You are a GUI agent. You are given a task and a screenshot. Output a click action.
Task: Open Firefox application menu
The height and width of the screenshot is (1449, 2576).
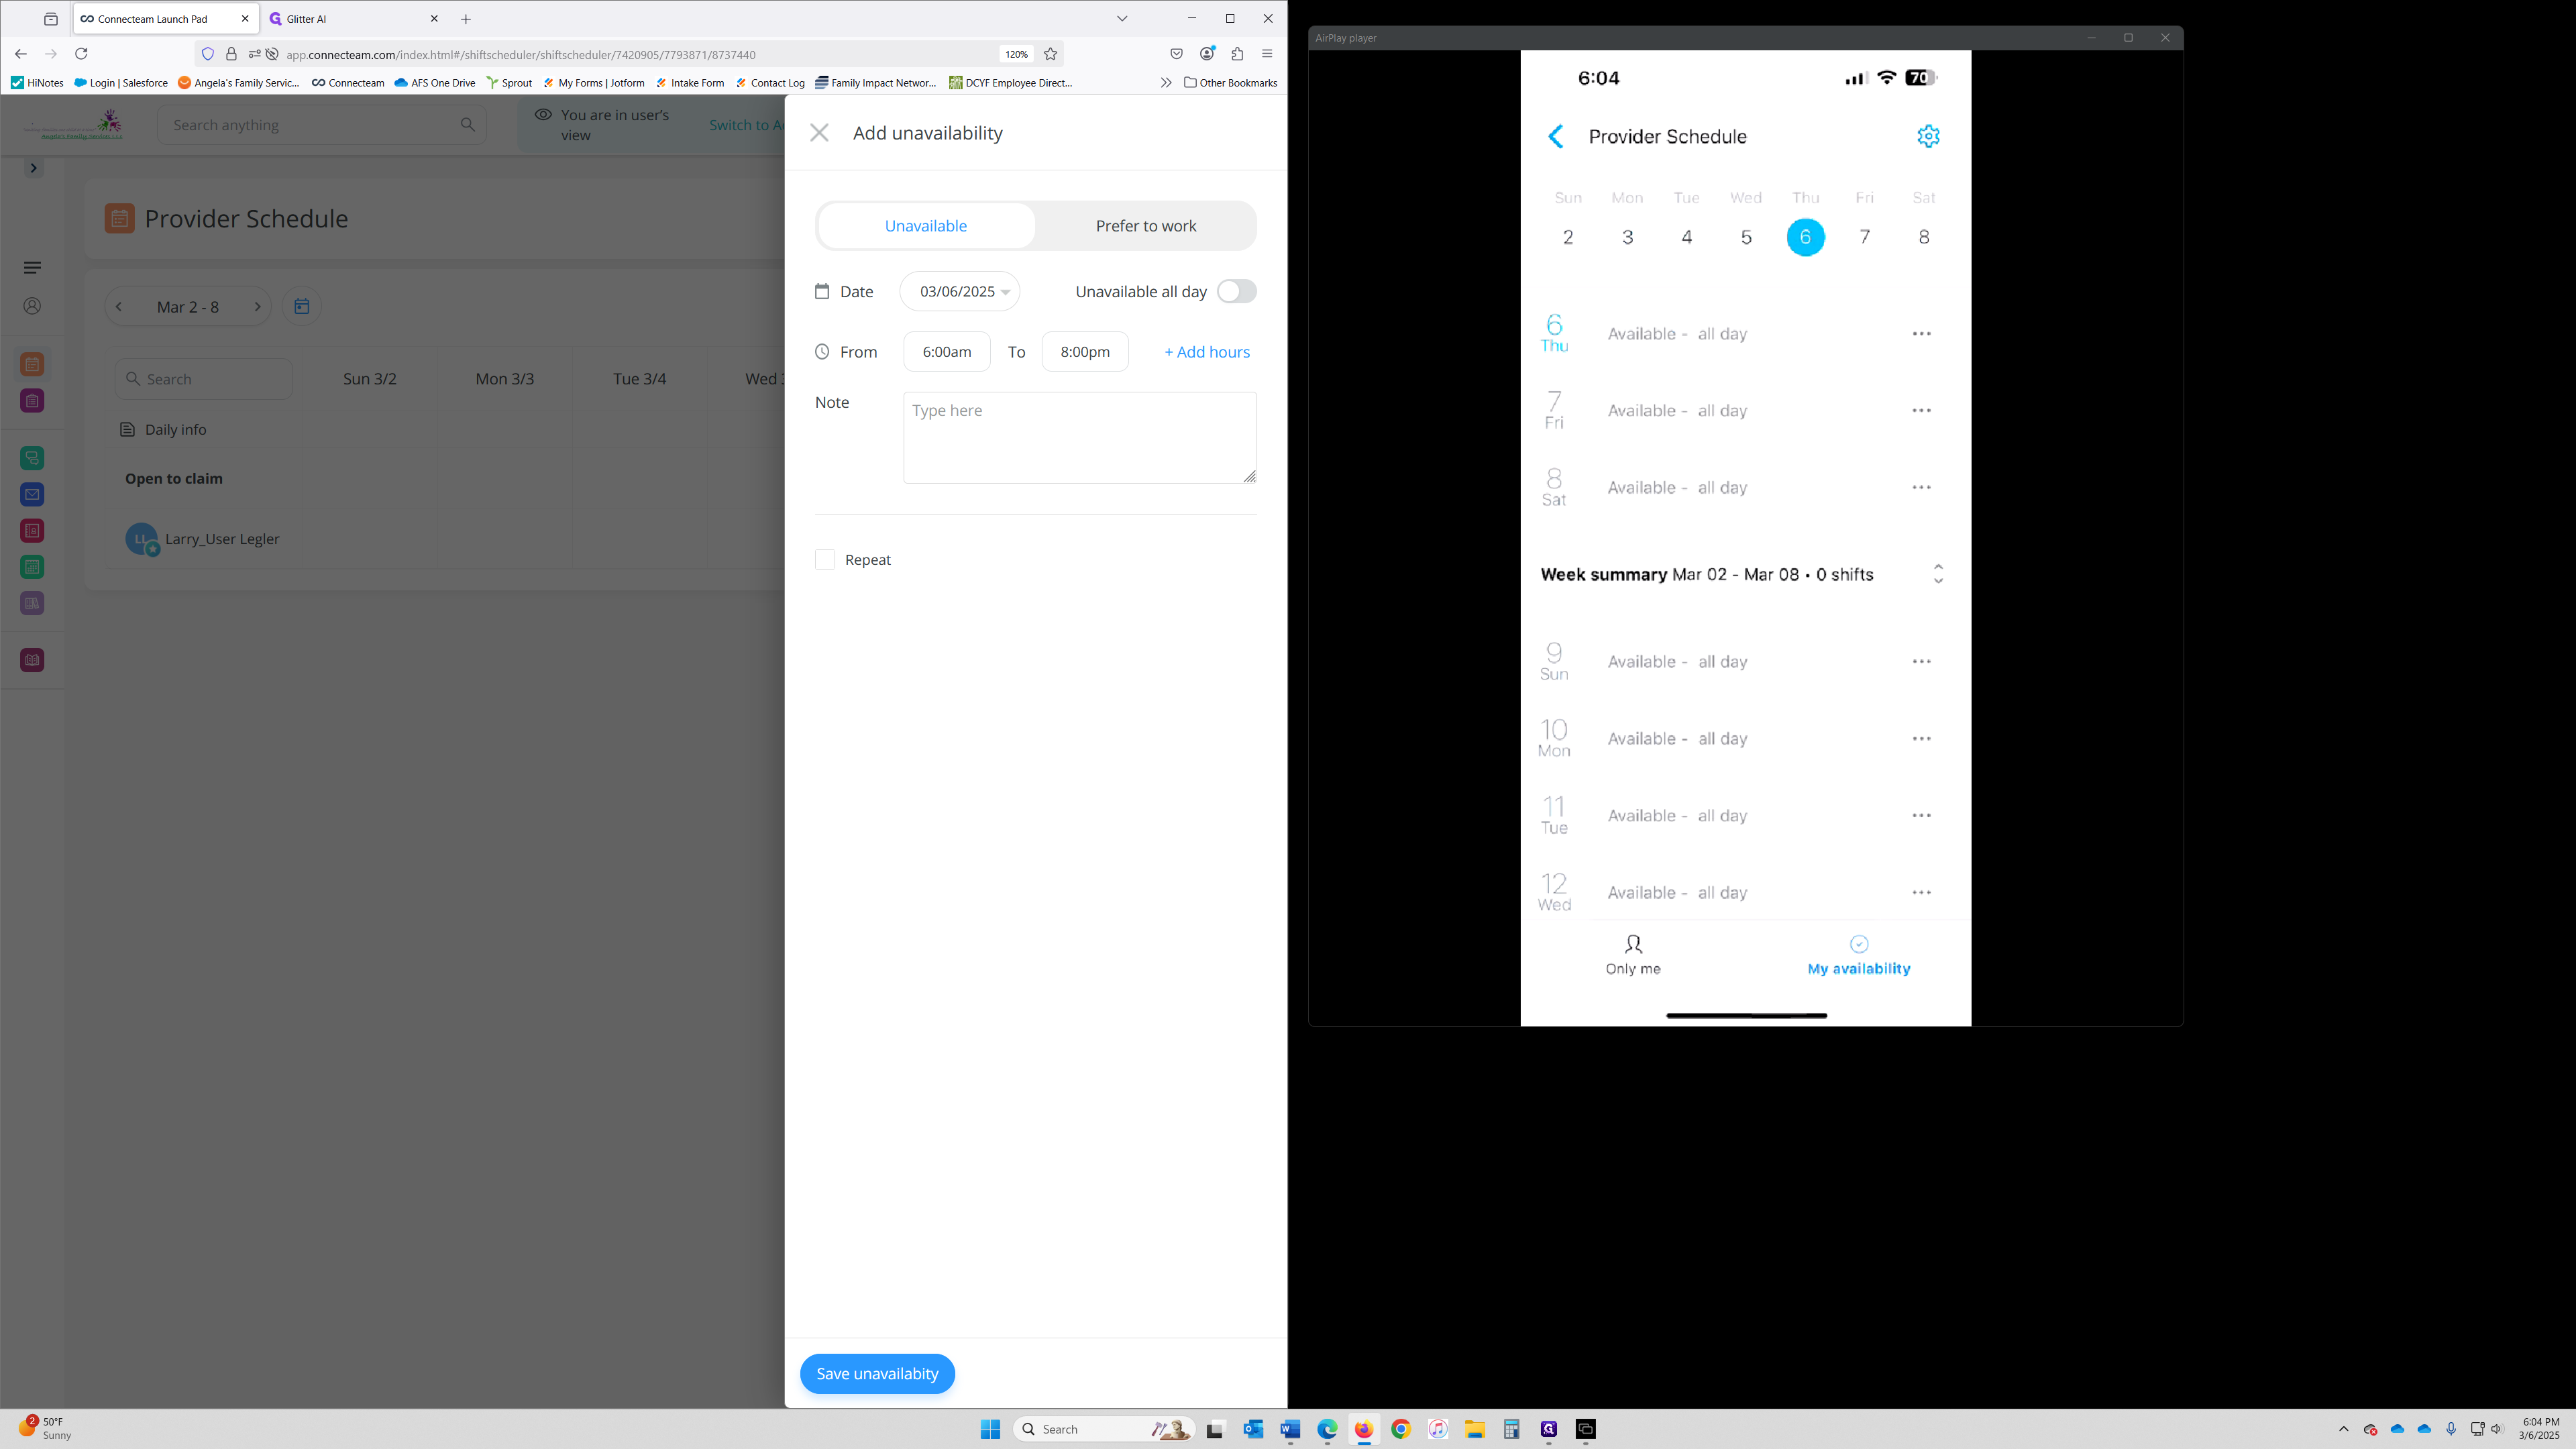[1267, 54]
